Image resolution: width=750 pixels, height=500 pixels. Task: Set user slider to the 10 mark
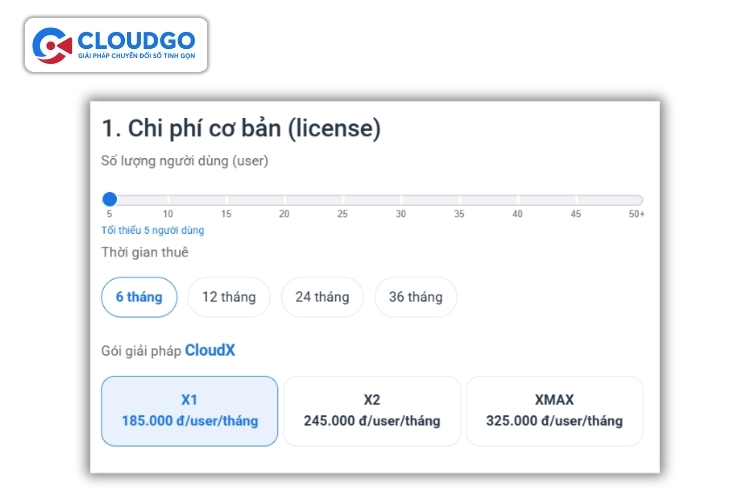[x=168, y=200]
